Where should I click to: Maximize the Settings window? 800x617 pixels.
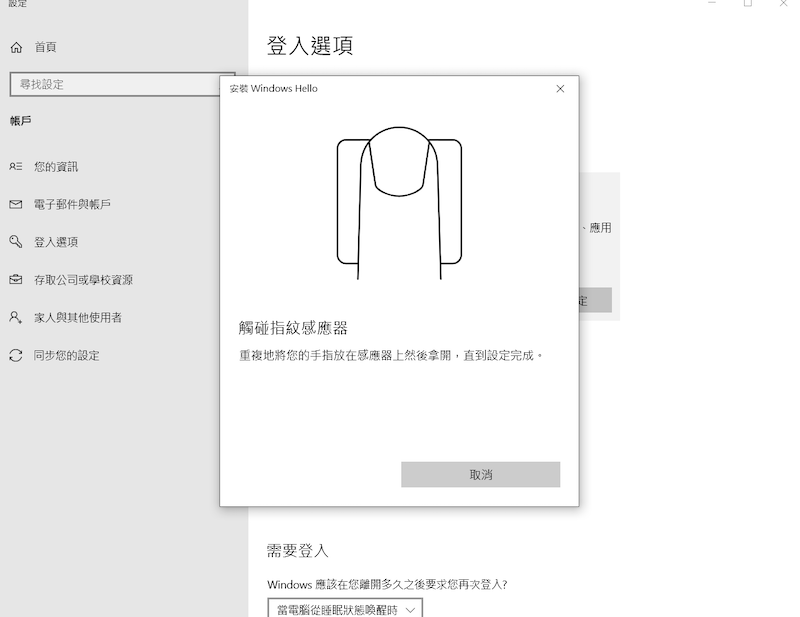click(x=747, y=3)
